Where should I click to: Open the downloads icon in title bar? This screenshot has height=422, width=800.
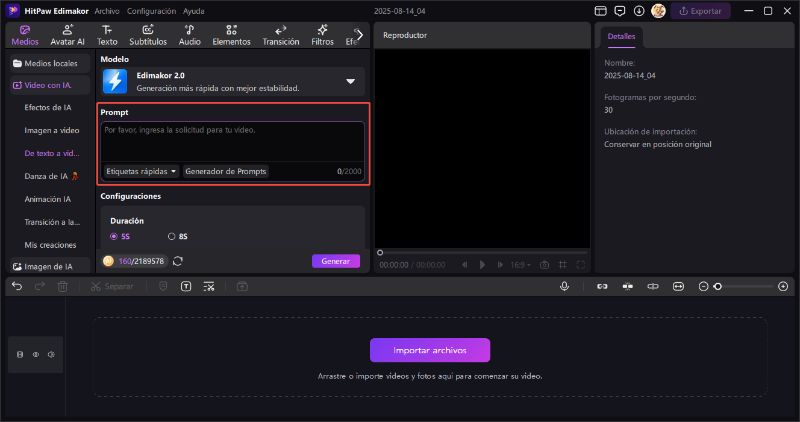639,11
